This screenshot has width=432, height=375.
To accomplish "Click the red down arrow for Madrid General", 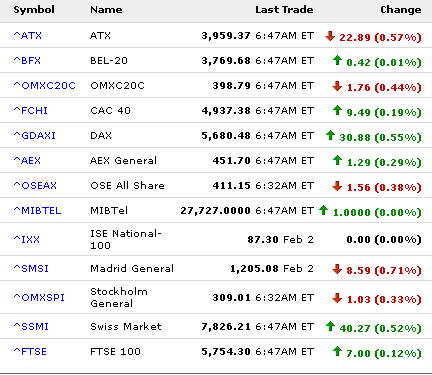I will pyautogui.click(x=337, y=269).
